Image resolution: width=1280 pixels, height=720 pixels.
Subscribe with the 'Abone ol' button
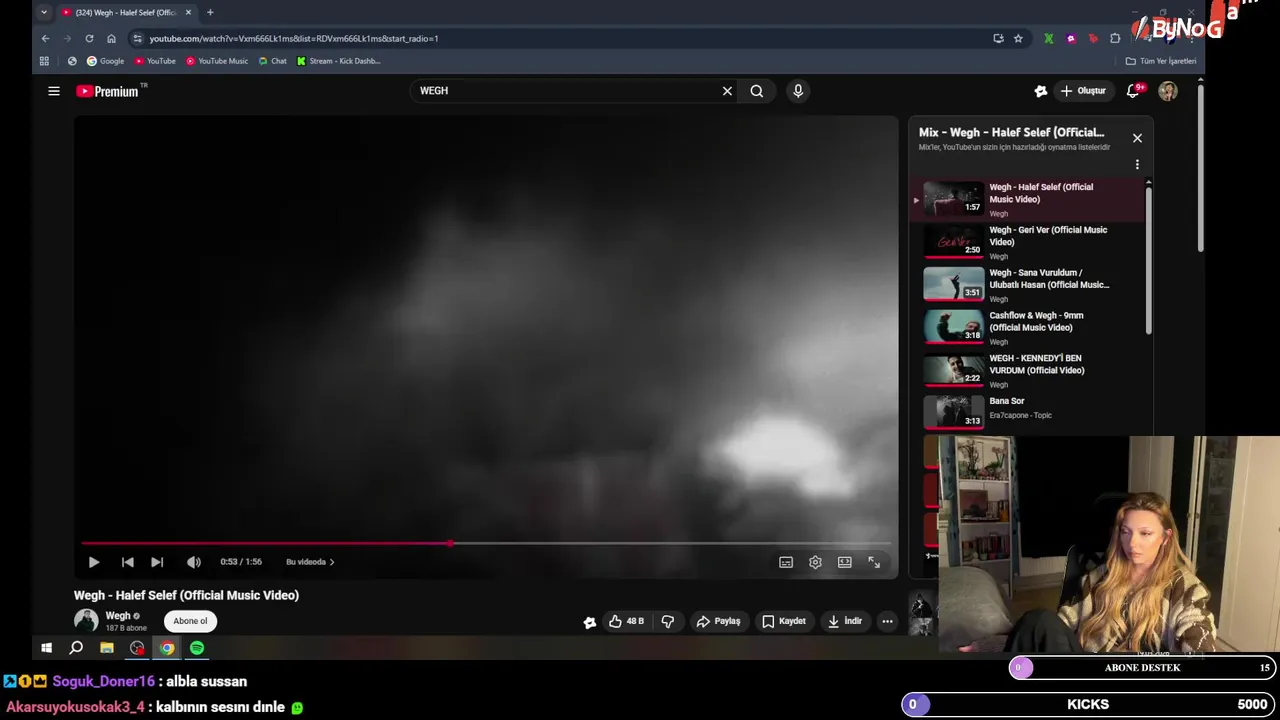pyautogui.click(x=190, y=621)
